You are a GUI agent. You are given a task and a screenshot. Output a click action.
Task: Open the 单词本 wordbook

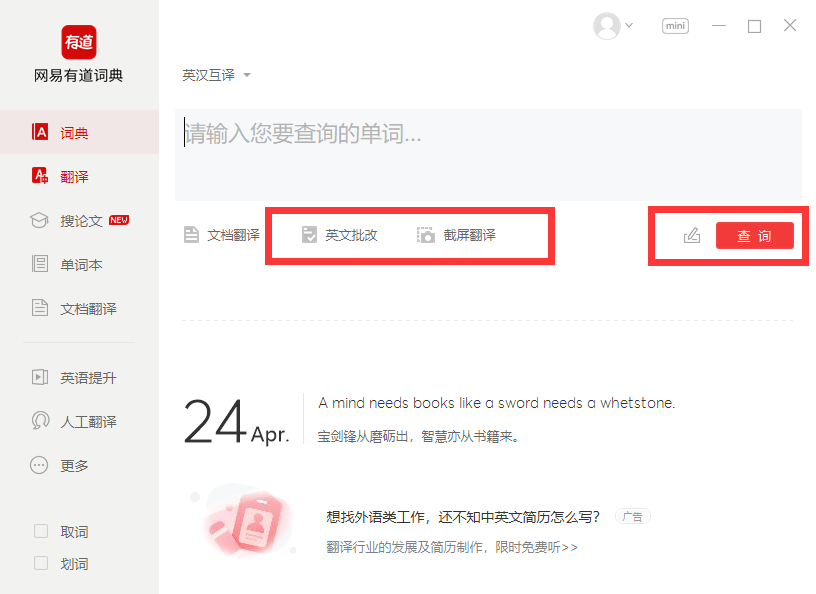coord(80,264)
